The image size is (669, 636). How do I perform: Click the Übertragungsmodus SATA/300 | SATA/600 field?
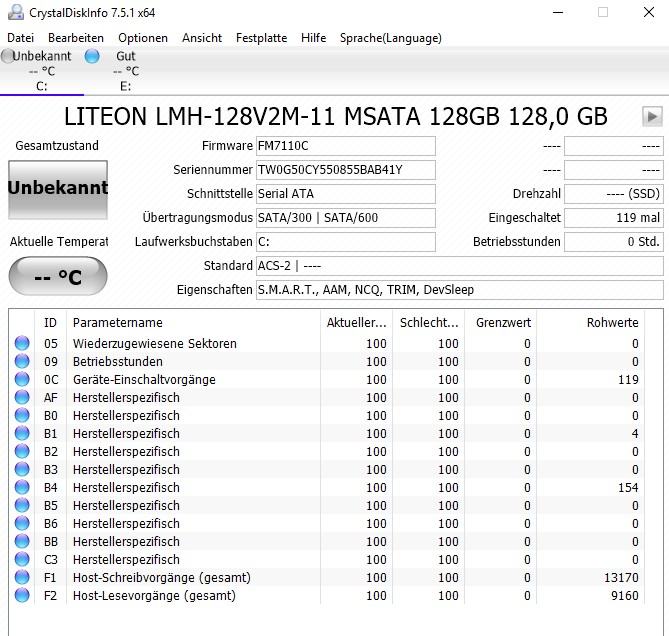(x=346, y=218)
